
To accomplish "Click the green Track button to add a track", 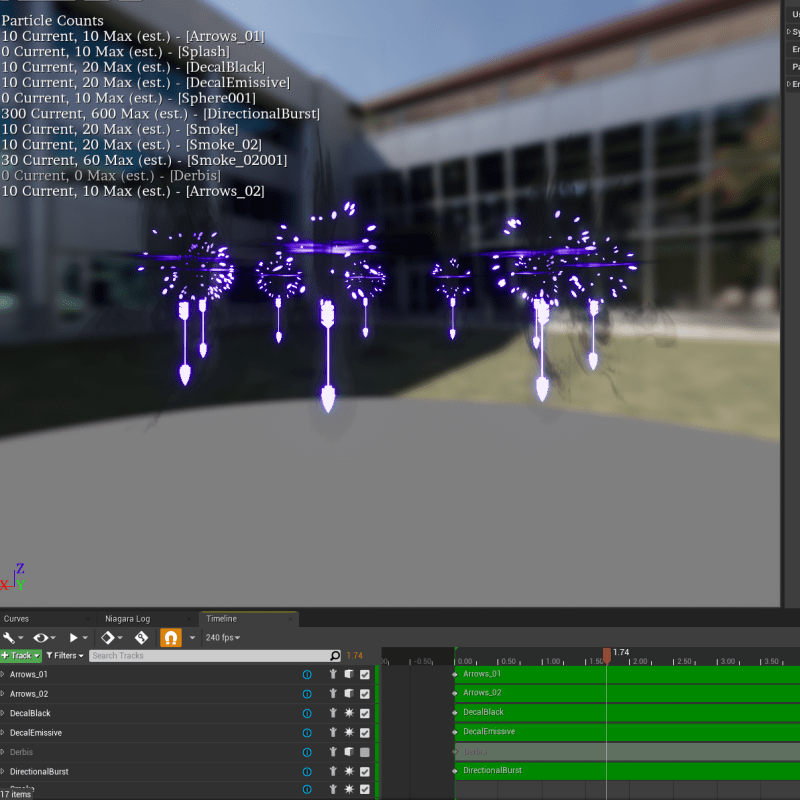I will point(20,655).
